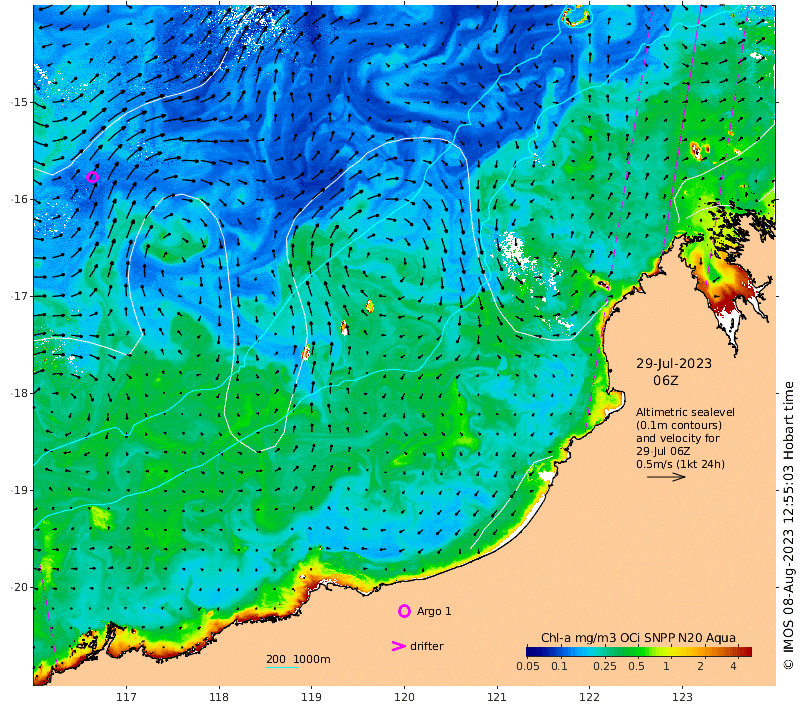Click the magenta drifter legend arrow symbol
Screen dimensions: 800x710
click(398, 646)
